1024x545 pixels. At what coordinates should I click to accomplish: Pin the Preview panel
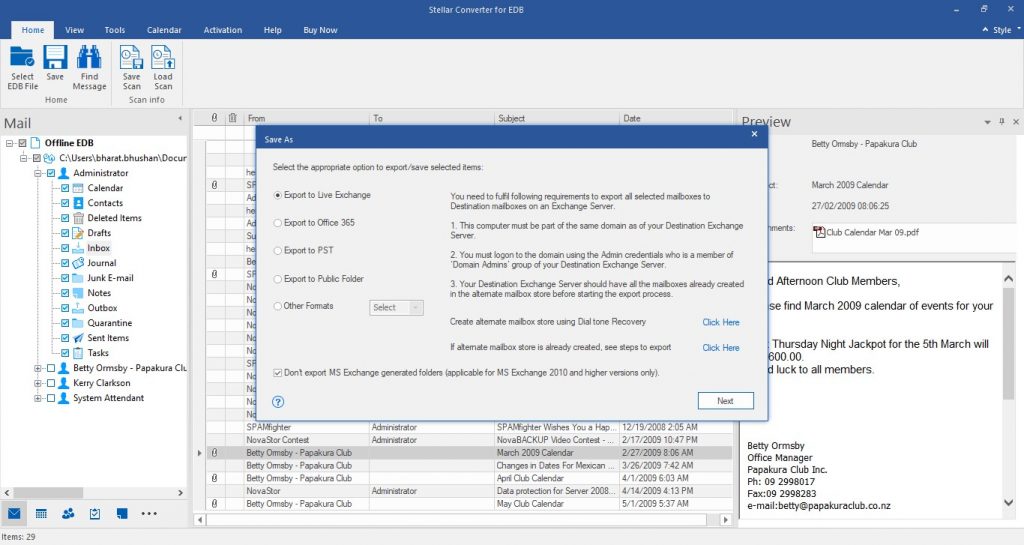point(1002,122)
